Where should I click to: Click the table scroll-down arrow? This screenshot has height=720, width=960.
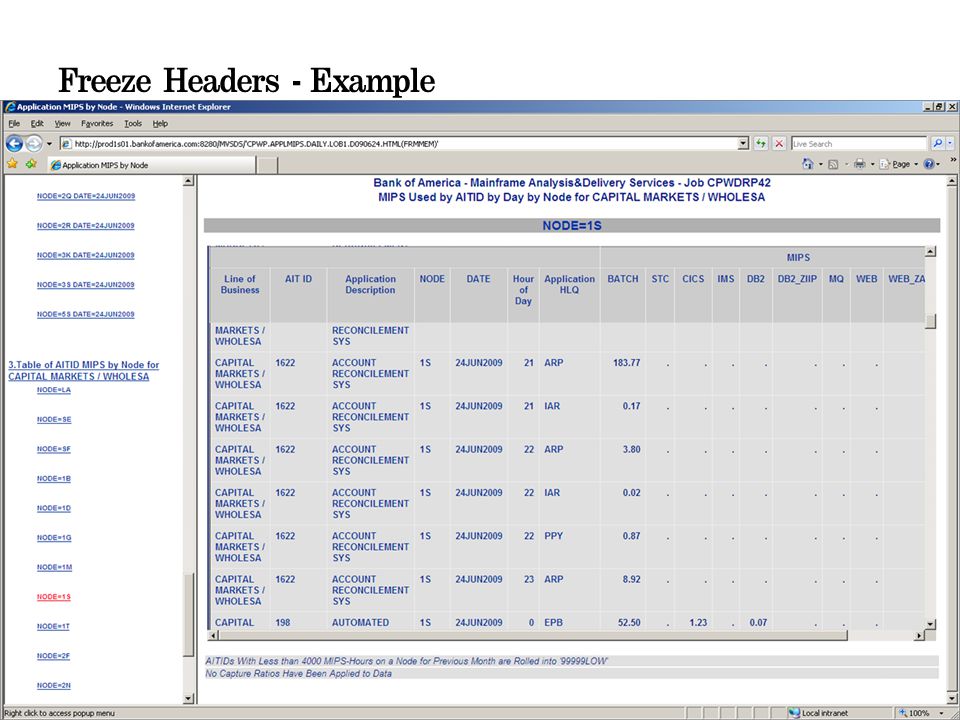(930, 624)
